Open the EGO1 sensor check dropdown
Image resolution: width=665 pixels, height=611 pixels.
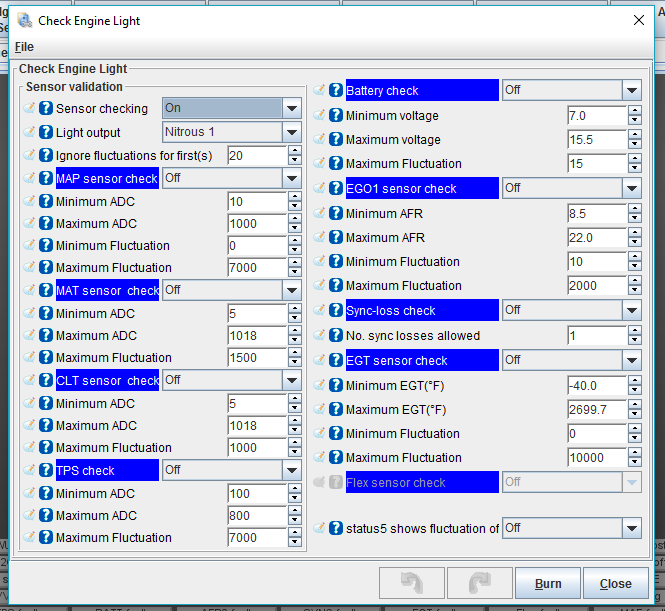632,188
